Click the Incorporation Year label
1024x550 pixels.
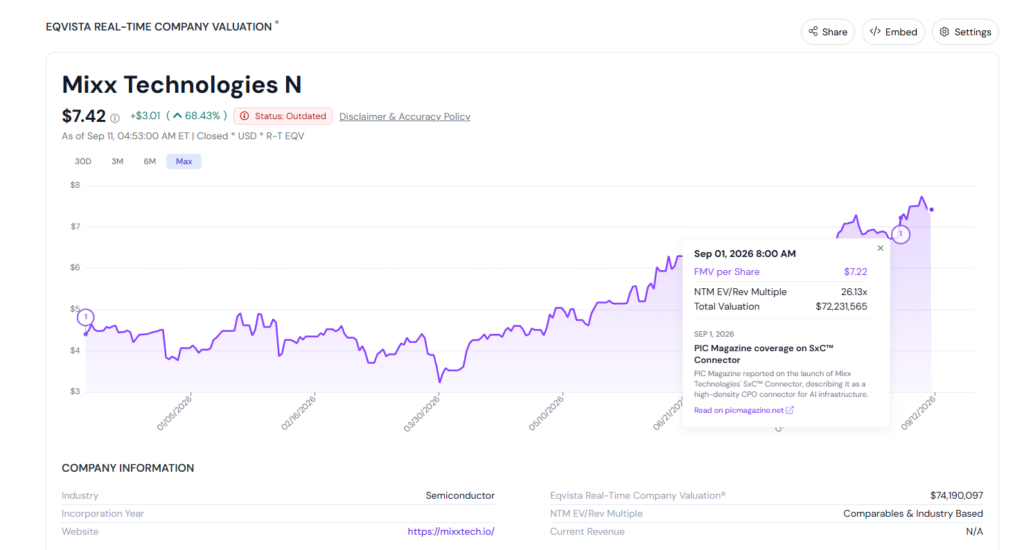[103, 513]
